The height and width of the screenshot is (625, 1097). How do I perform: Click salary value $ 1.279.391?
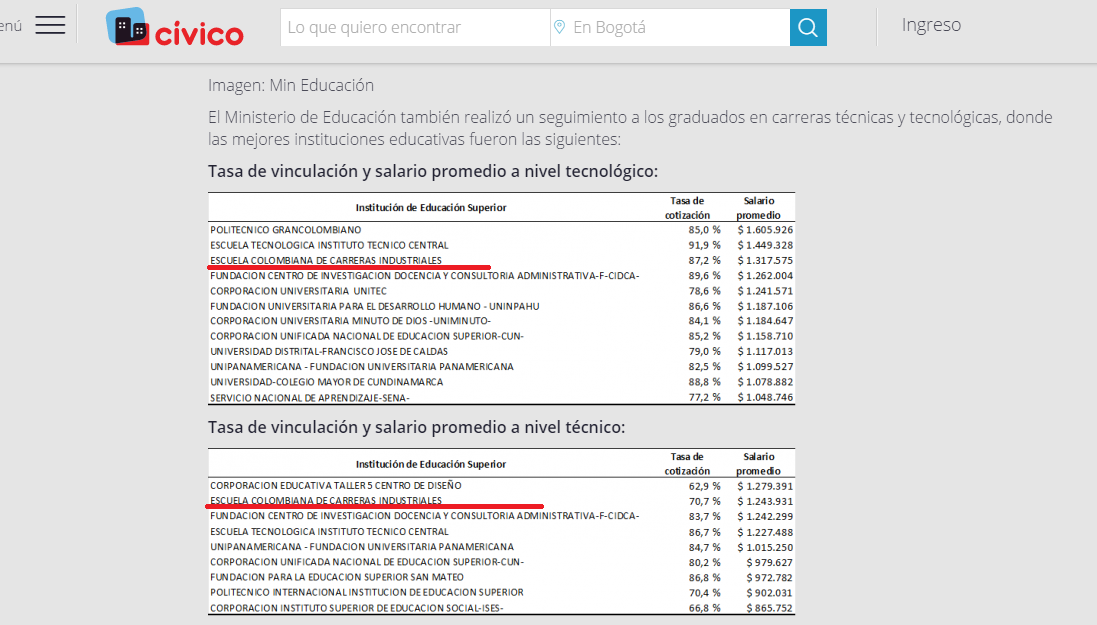pyautogui.click(x=765, y=486)
